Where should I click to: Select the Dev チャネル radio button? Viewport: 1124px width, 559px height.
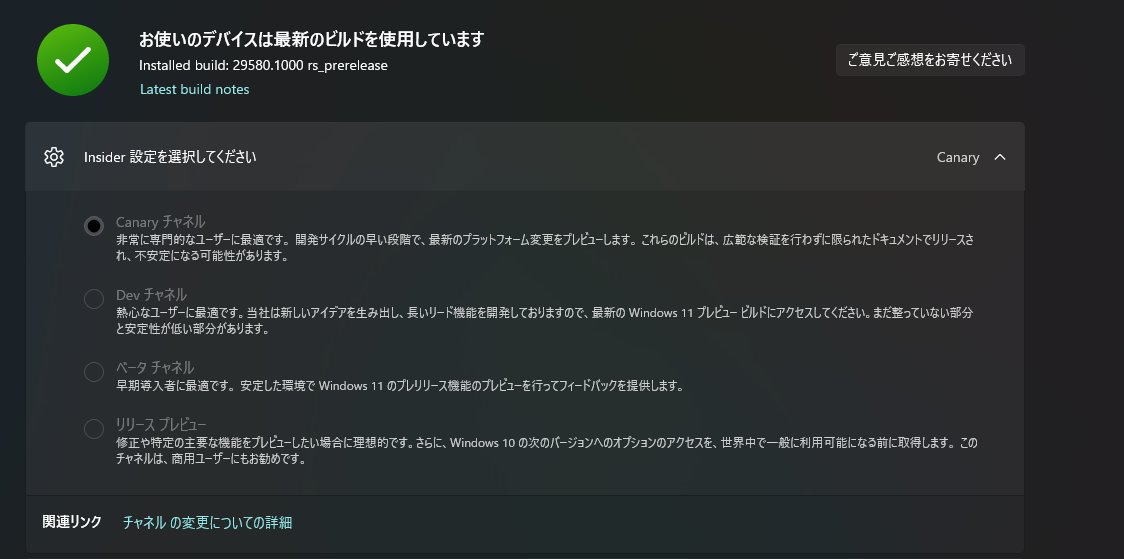[x=94, y=299]
